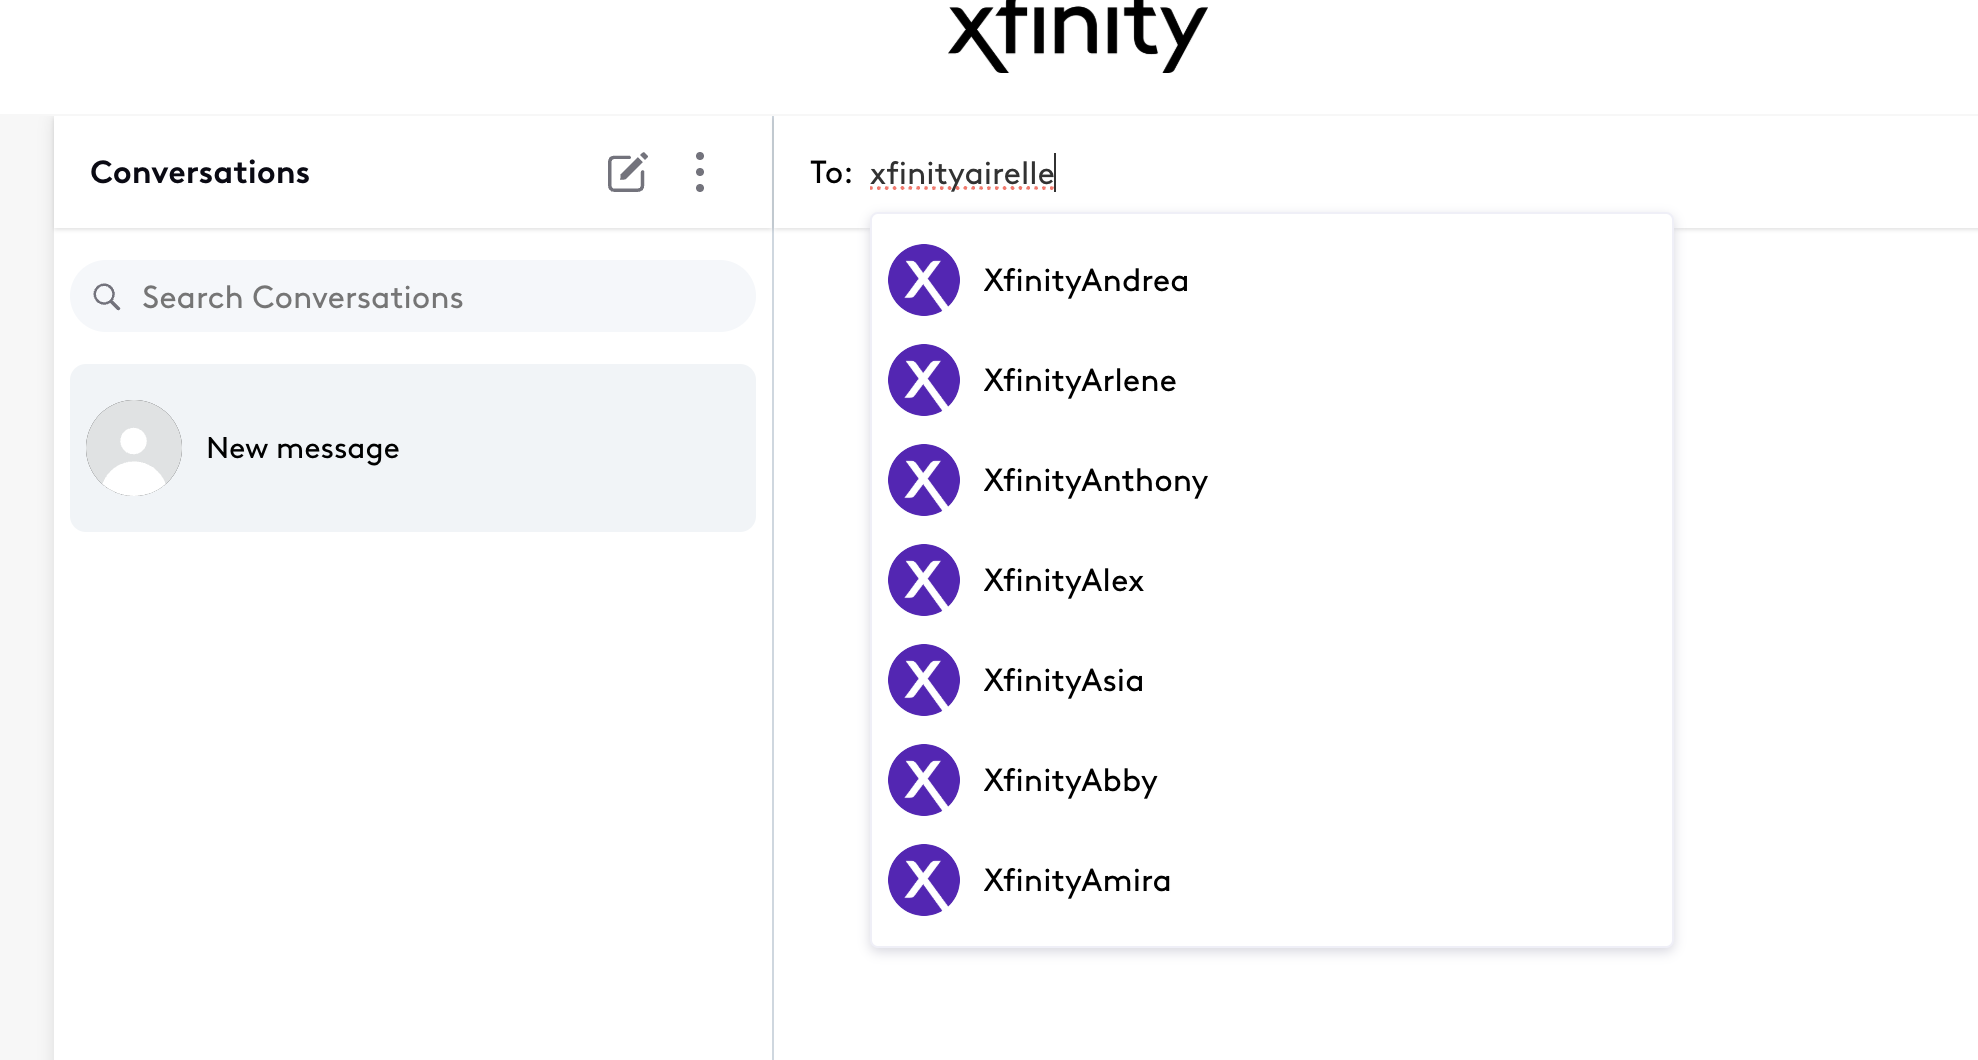Image resolution: width=1978 pixels, height=1060 pixels.
Task: Focus the Search Conversations field
Action: click(413, 297)
